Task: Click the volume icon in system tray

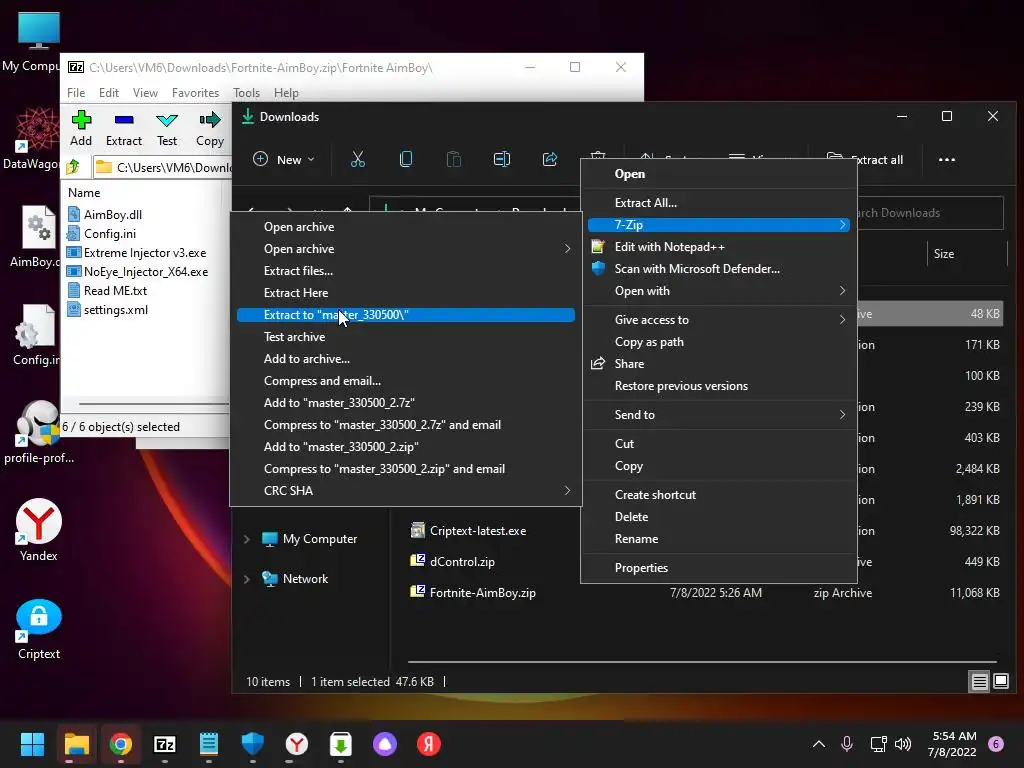Action: coord(903,744)
